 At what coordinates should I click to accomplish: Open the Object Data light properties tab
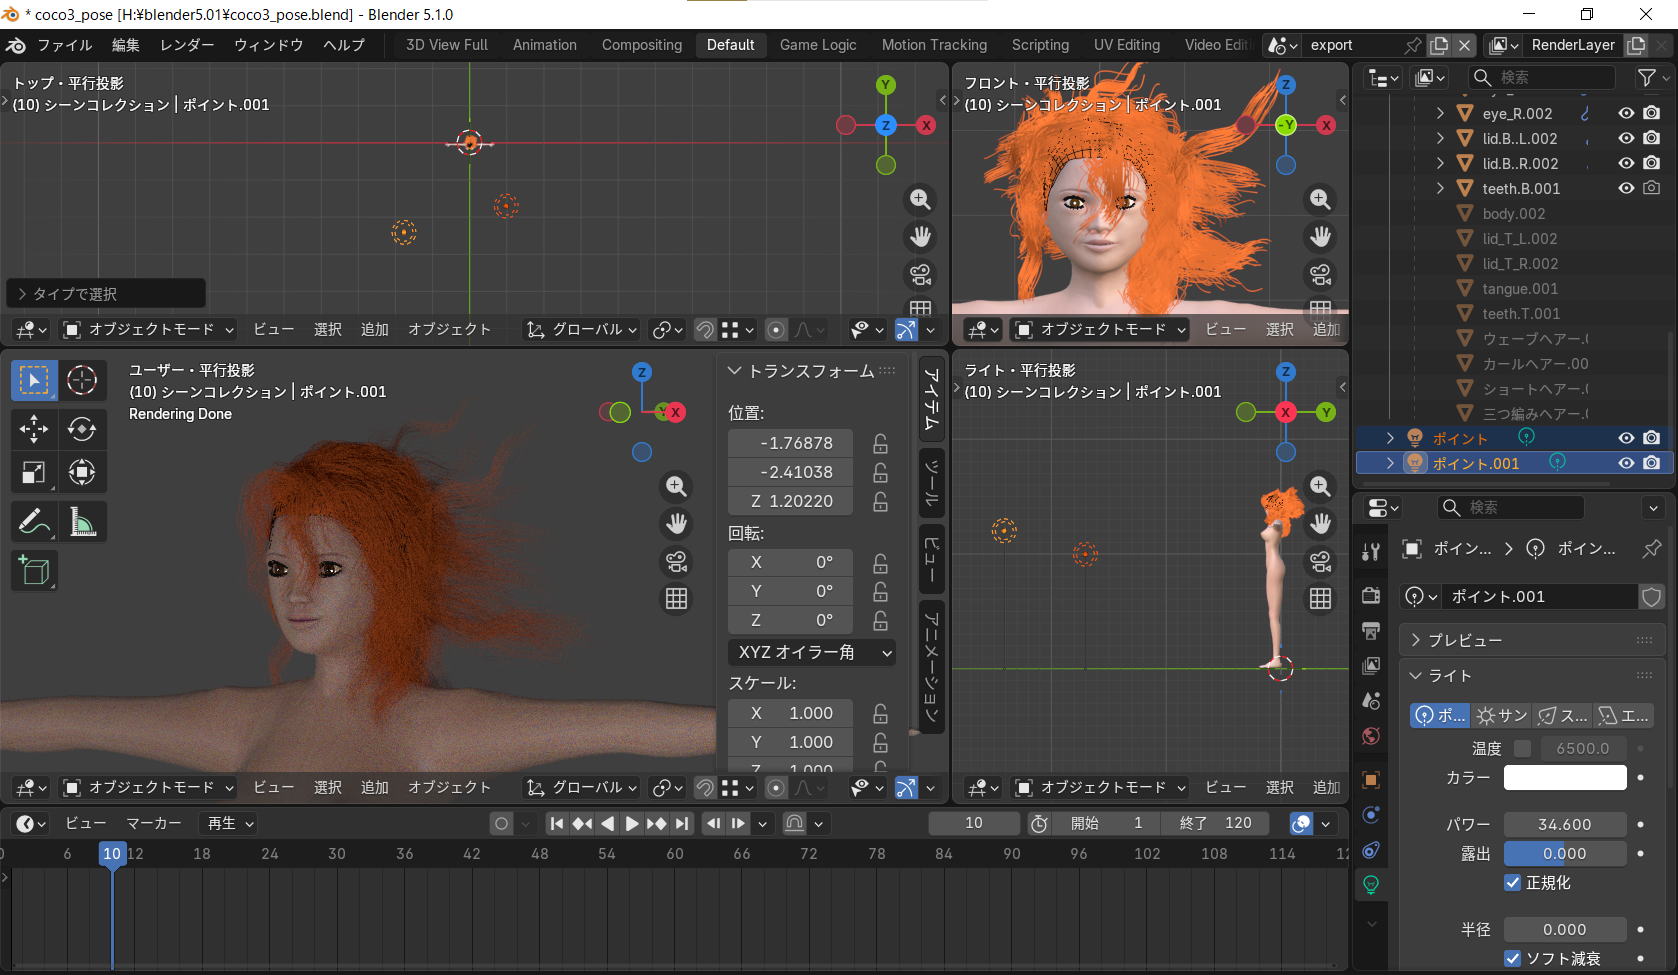[1371, 884]
